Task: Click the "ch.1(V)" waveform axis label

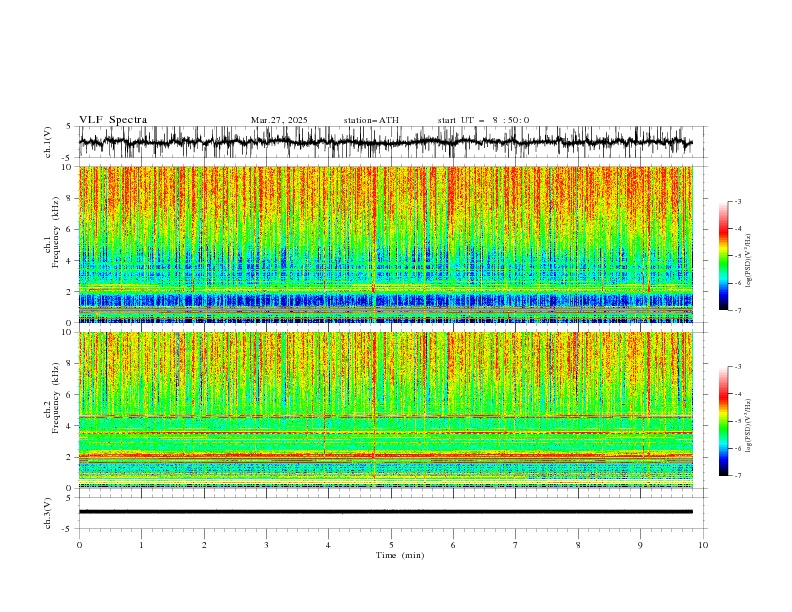Action: [48, 142]
